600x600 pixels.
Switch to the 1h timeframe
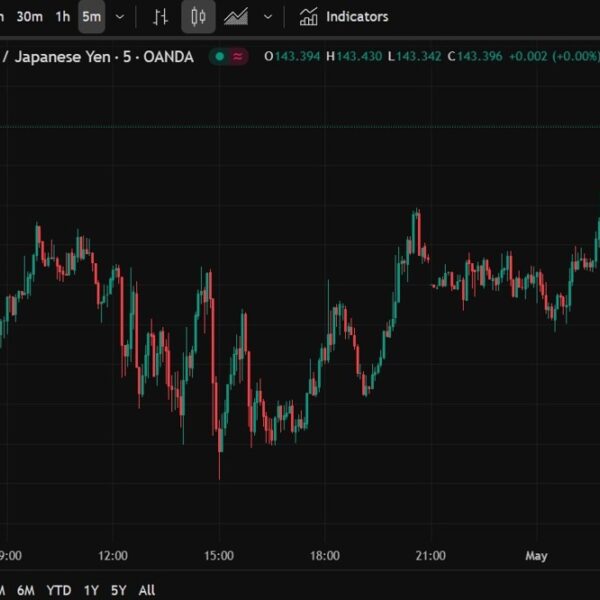pyautogui.click(x=63, y=17)
